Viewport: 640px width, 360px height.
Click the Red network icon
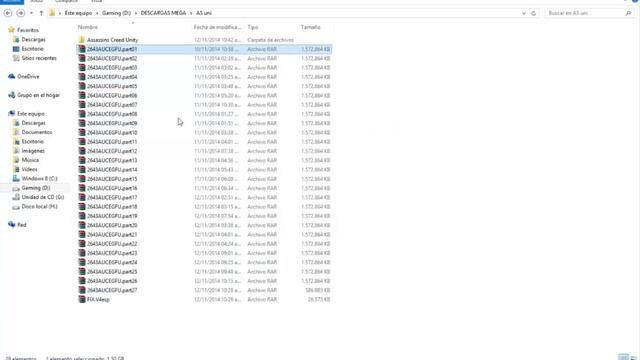[x=11, y=224]
